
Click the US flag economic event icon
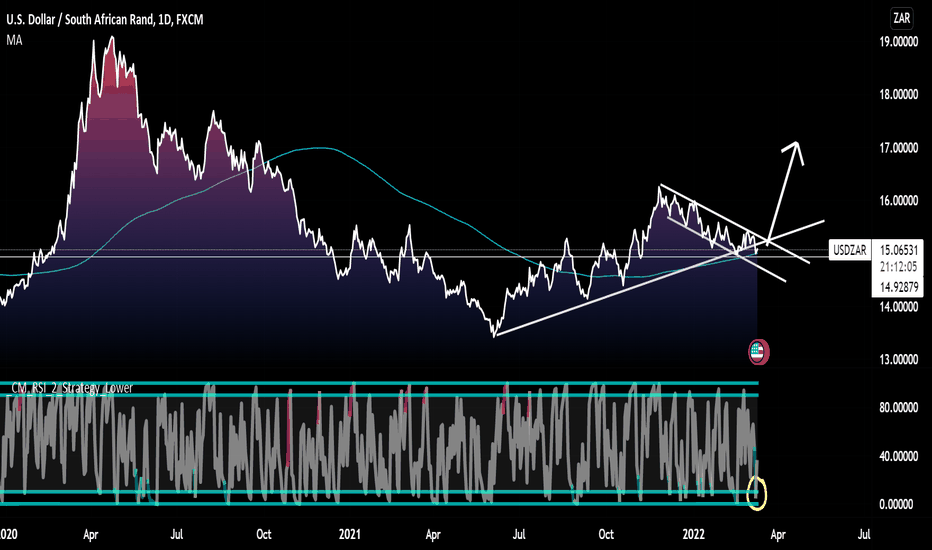coord(758,352)
